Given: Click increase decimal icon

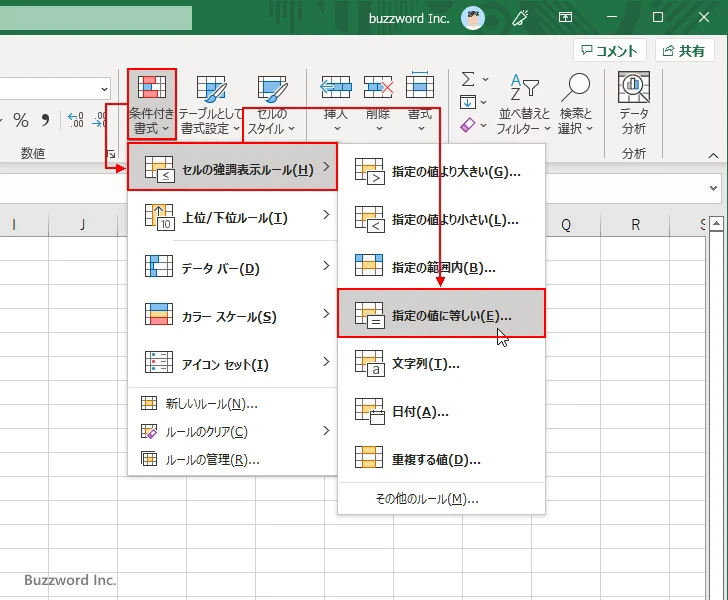Looking at the screenshot, I should (x=75, y=120).
